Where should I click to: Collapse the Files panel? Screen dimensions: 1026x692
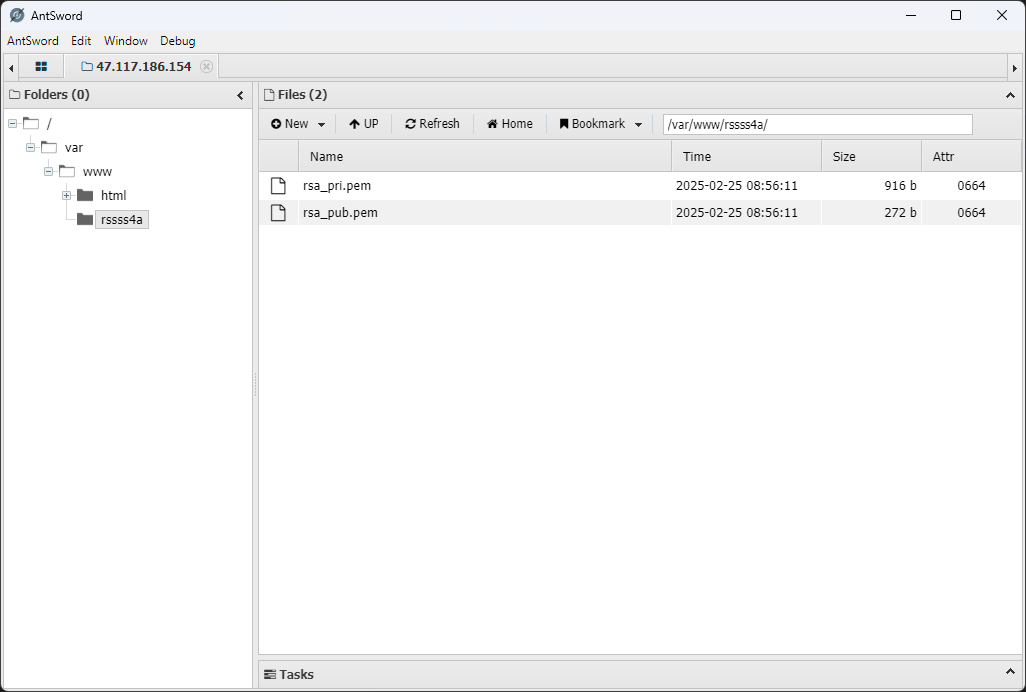coord(1010,95)
